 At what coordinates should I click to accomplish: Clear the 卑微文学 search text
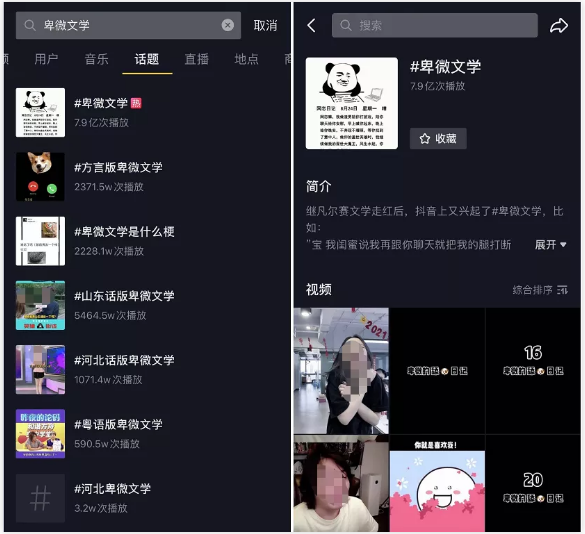click(228, 25)
